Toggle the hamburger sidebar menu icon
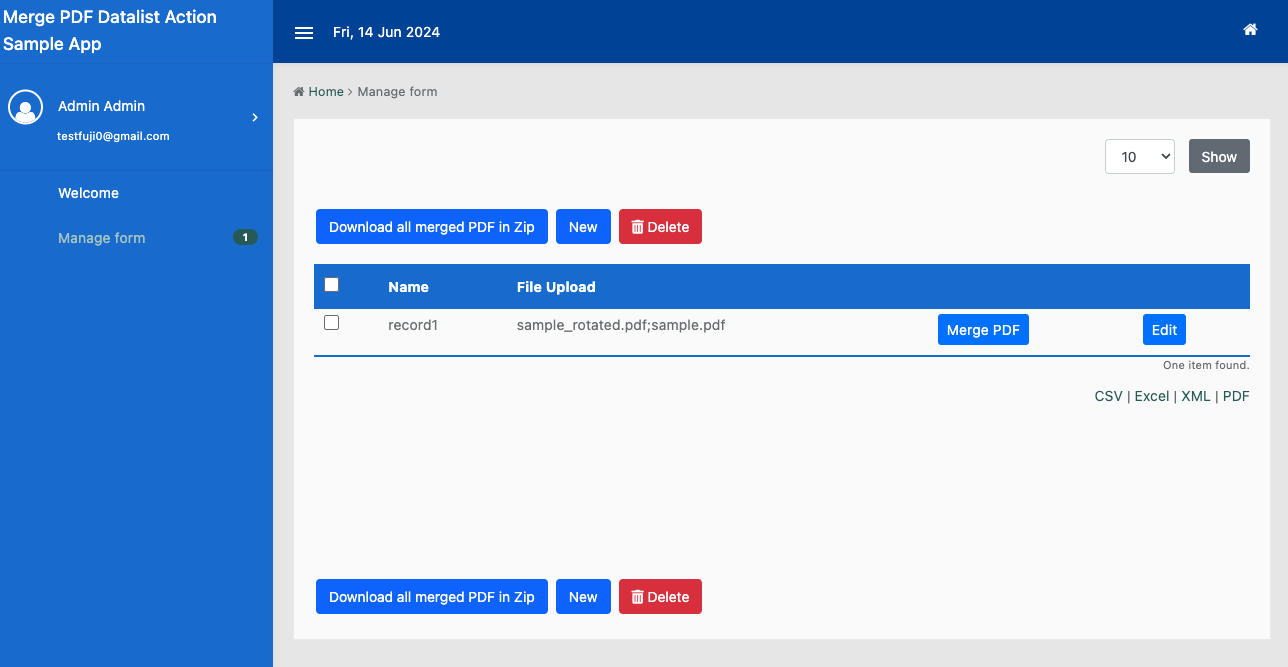The width and height of the screenshot is (1288, 667). 304,33
